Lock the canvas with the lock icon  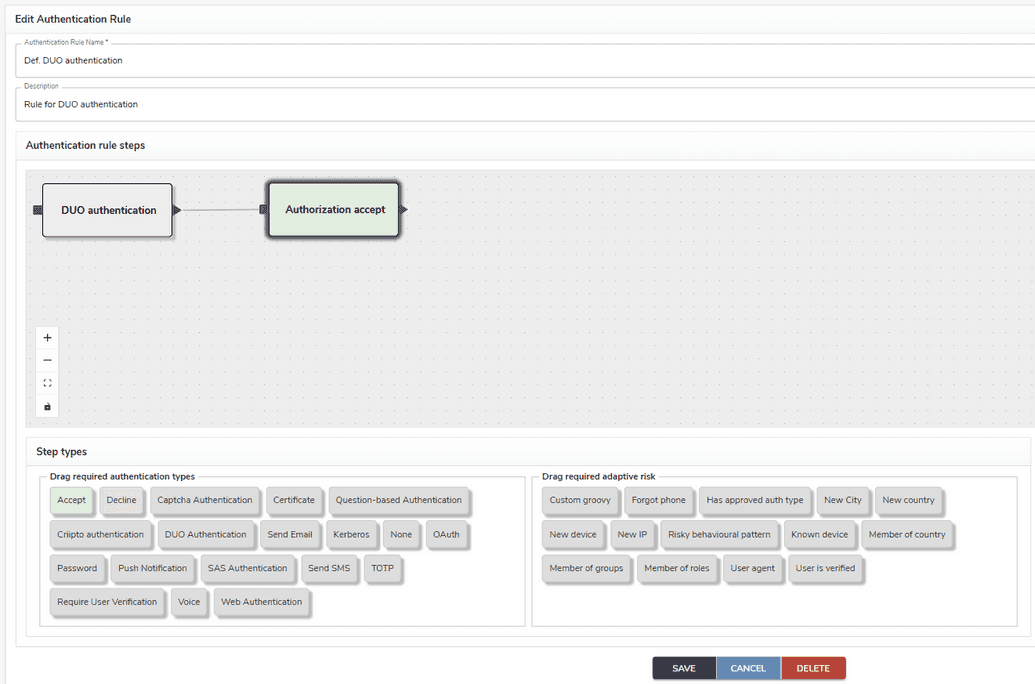(x=47, y=406)
